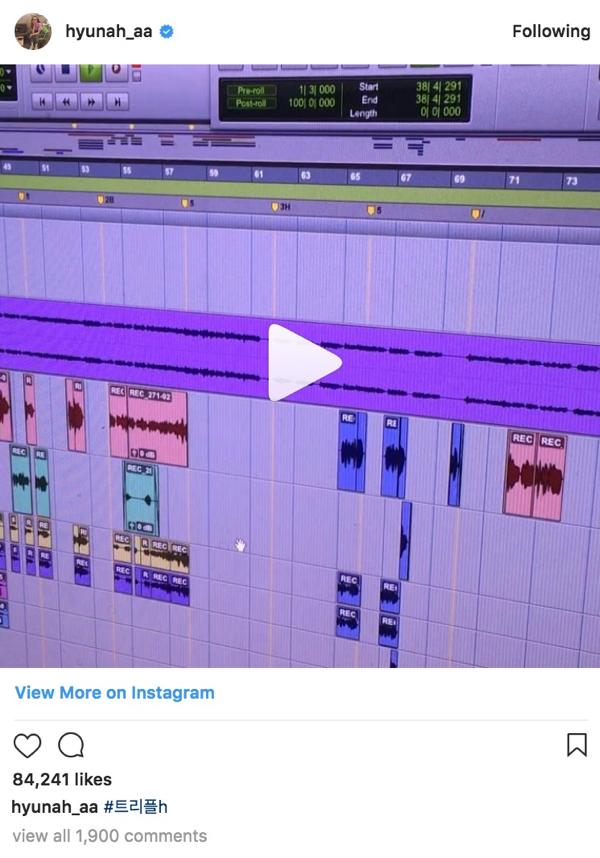This screenshot has height=858, width=600.
Task: Toggle the Following button
Action: click(551, 32)
